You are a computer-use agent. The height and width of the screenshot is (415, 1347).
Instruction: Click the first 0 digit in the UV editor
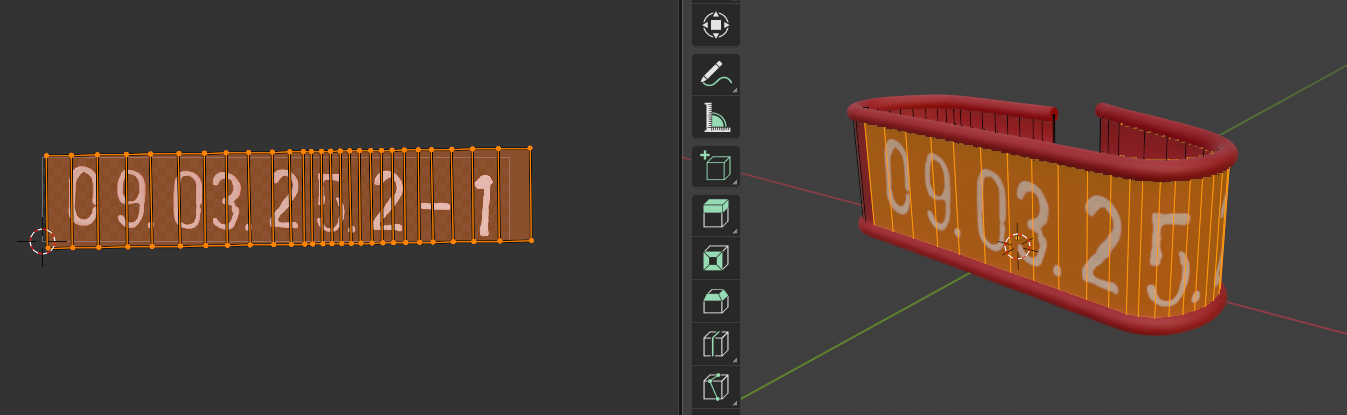(x=85, y=197)
